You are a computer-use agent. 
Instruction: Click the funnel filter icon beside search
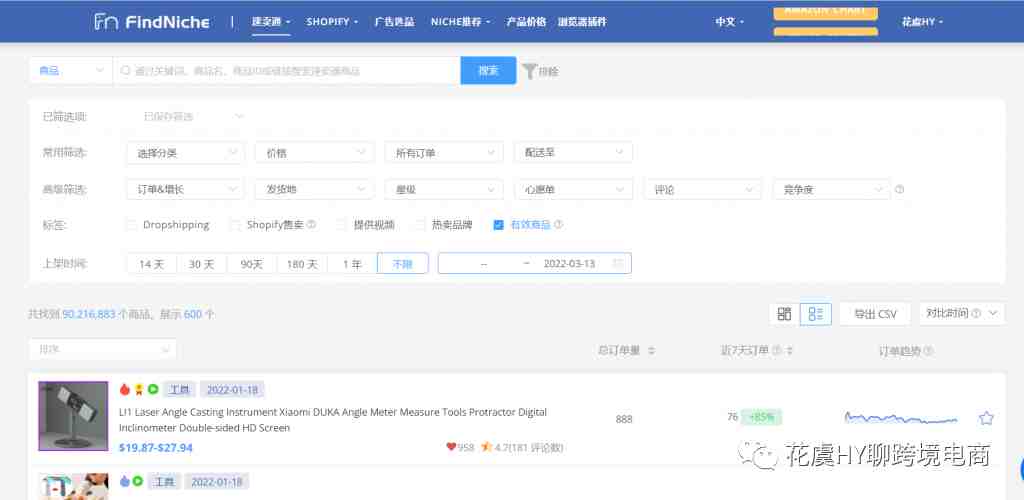(x=529, y=71)
